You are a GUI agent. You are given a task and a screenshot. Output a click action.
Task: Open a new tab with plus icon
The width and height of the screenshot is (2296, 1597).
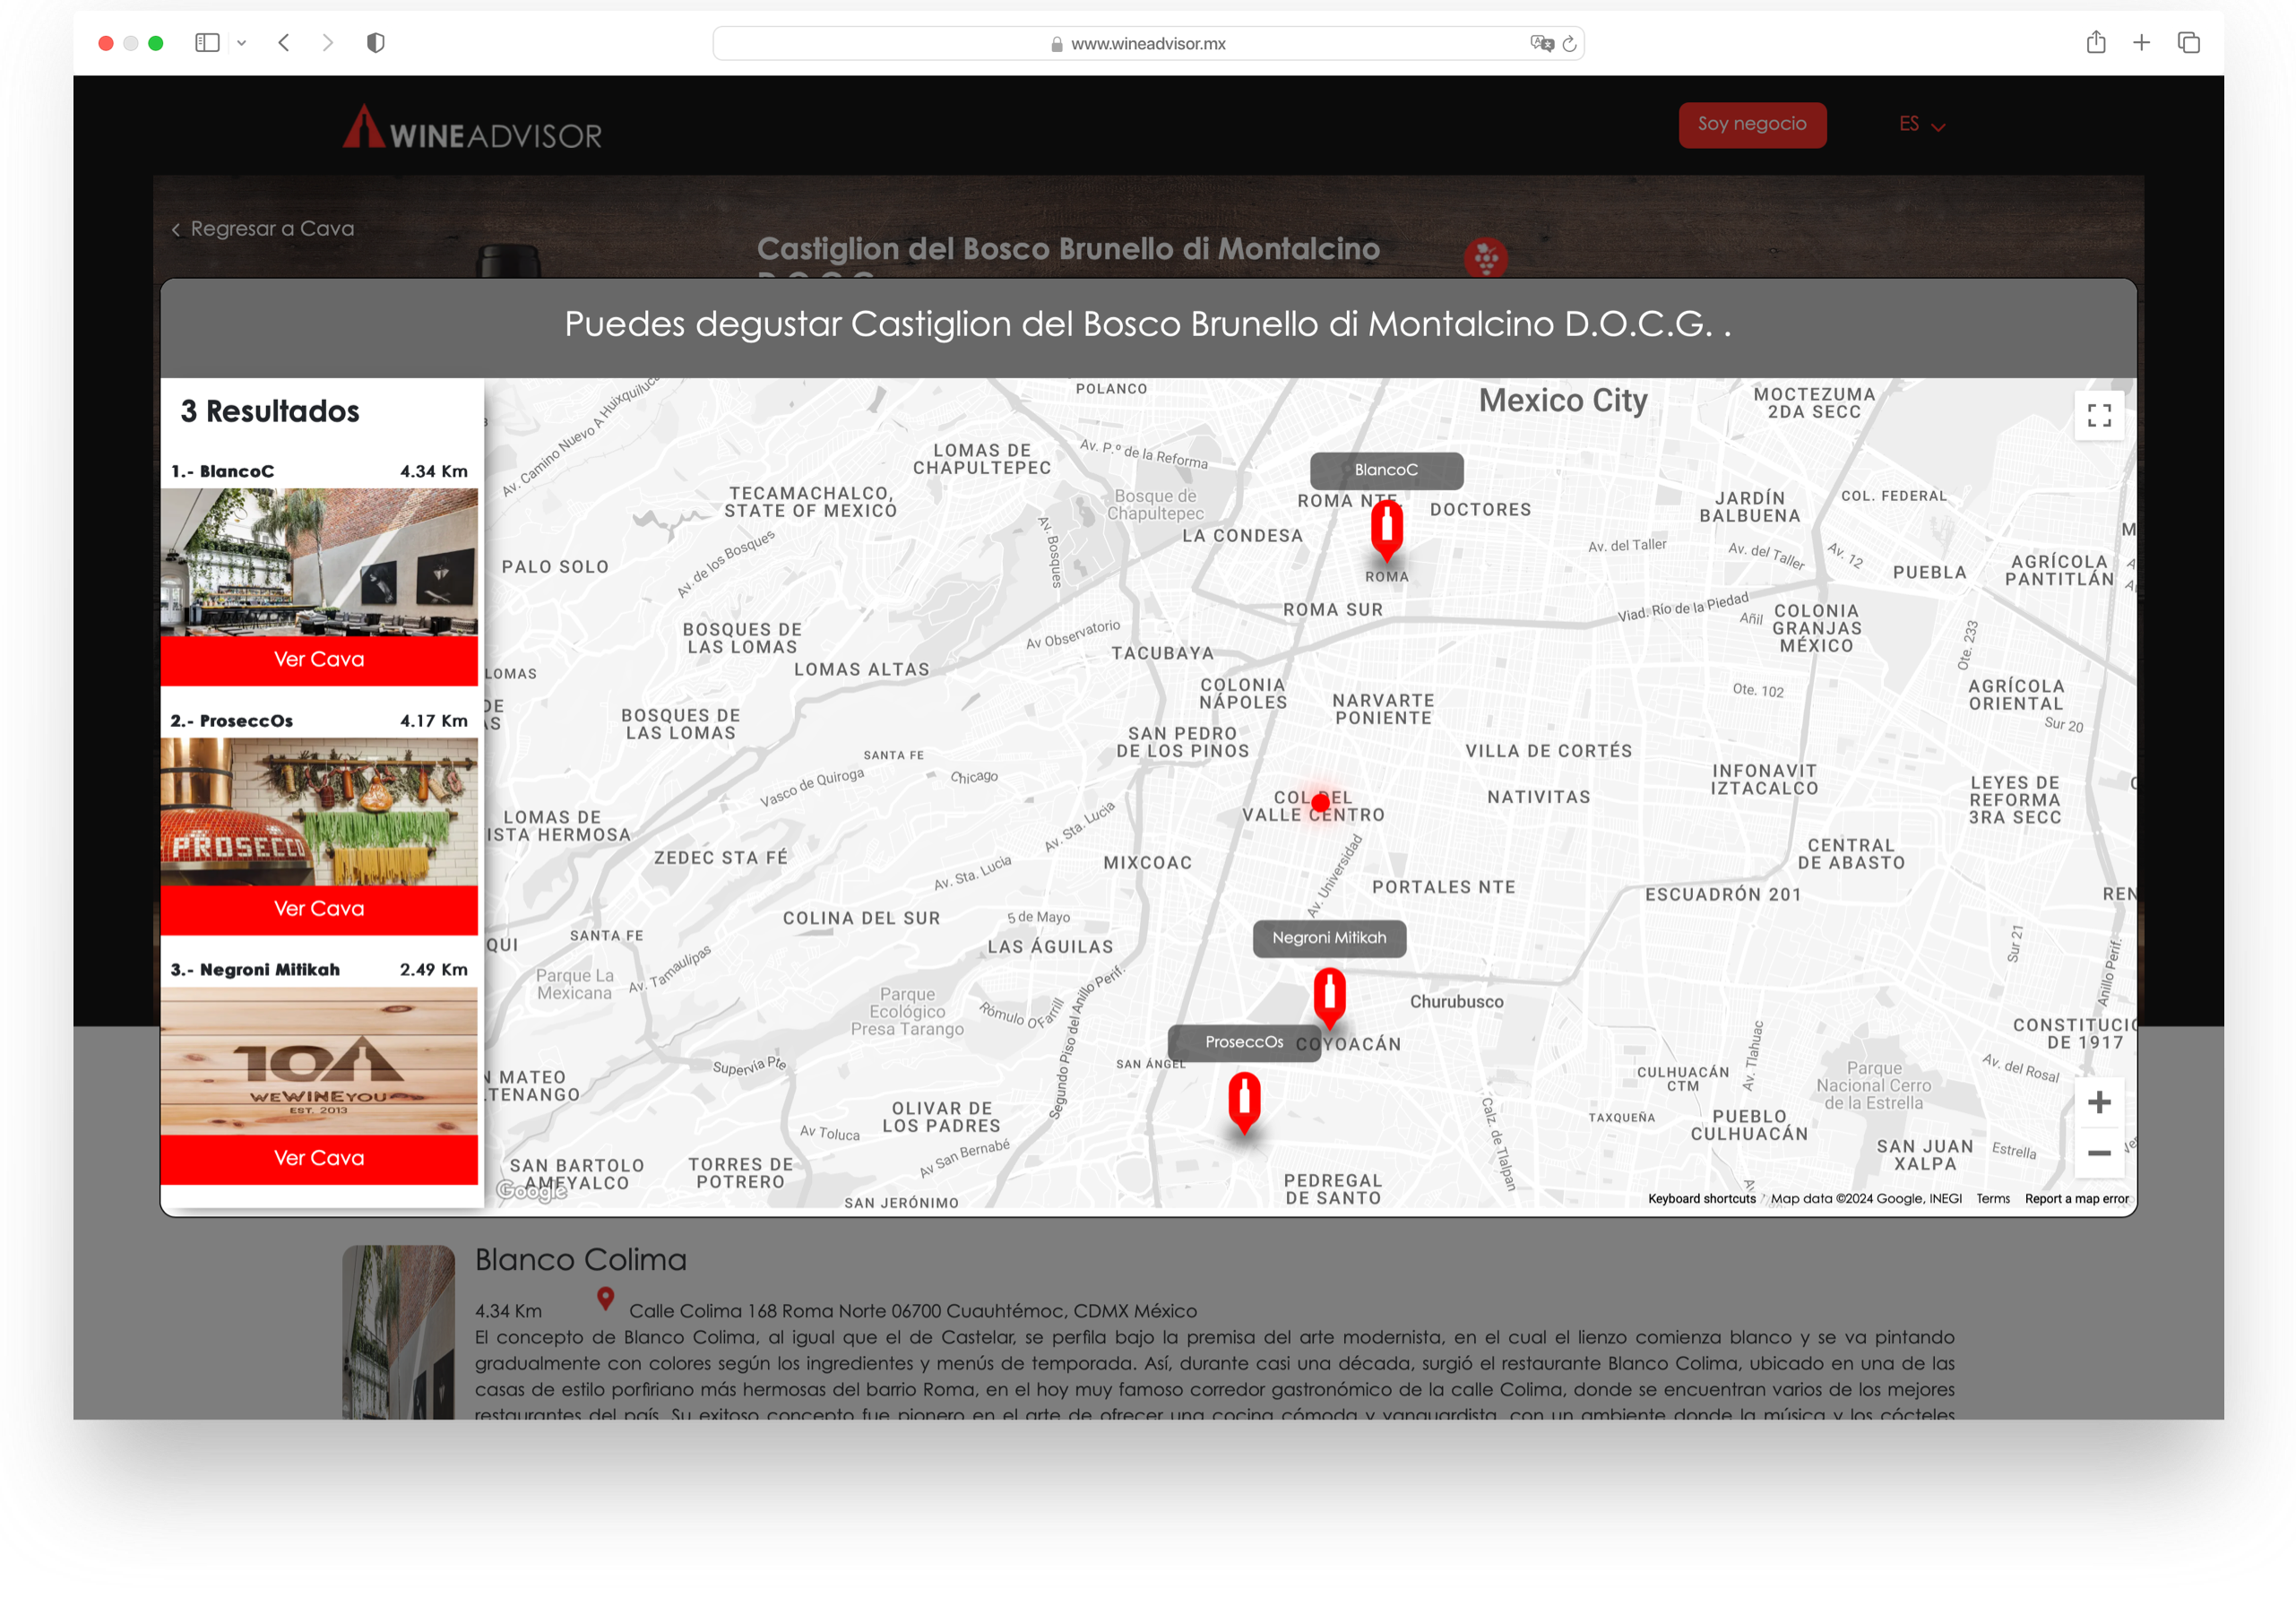[x=2141, y=43]
